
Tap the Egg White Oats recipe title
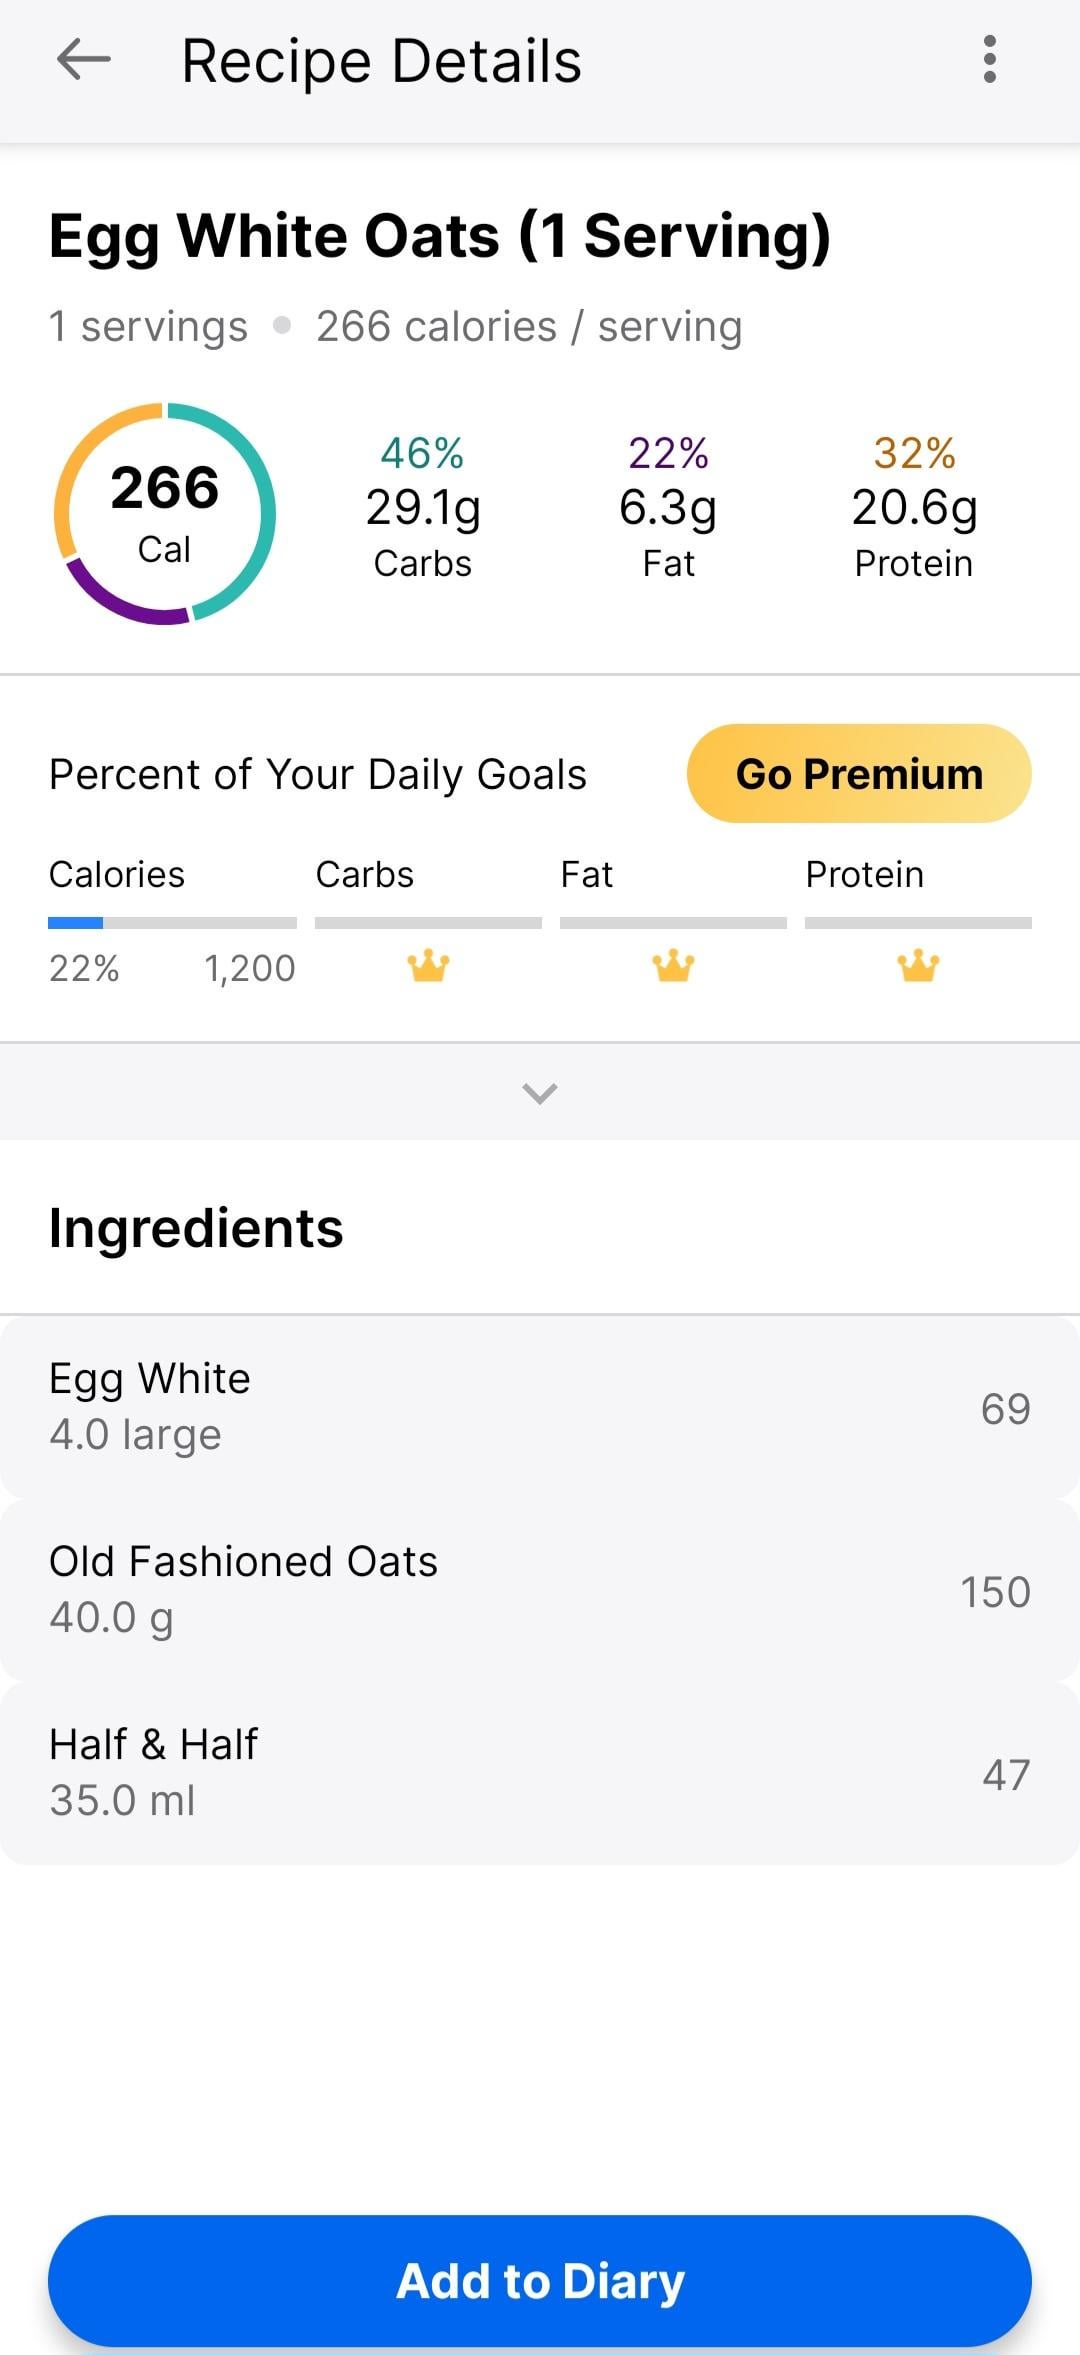pos(440,237)
